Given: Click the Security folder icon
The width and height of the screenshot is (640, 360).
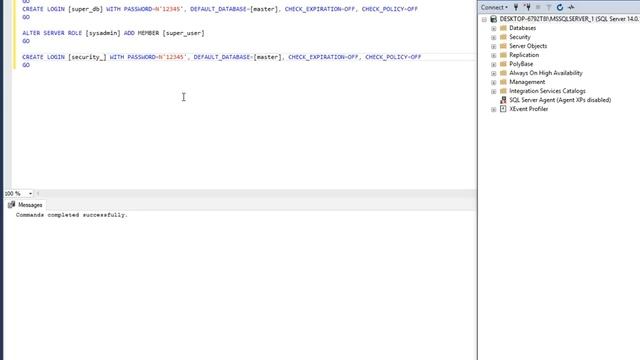Looking at the screenshot, I should point(503,37).
